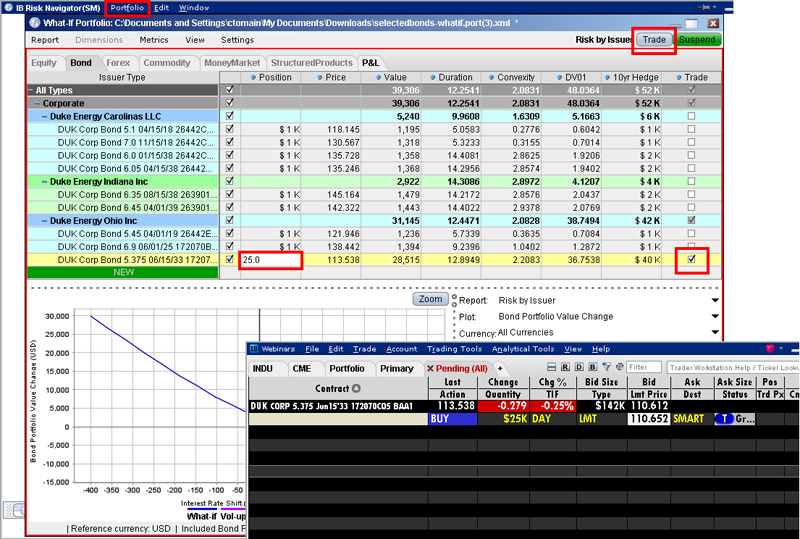
Task: Click the info icon next to Contract header
Action: point(357,388)
